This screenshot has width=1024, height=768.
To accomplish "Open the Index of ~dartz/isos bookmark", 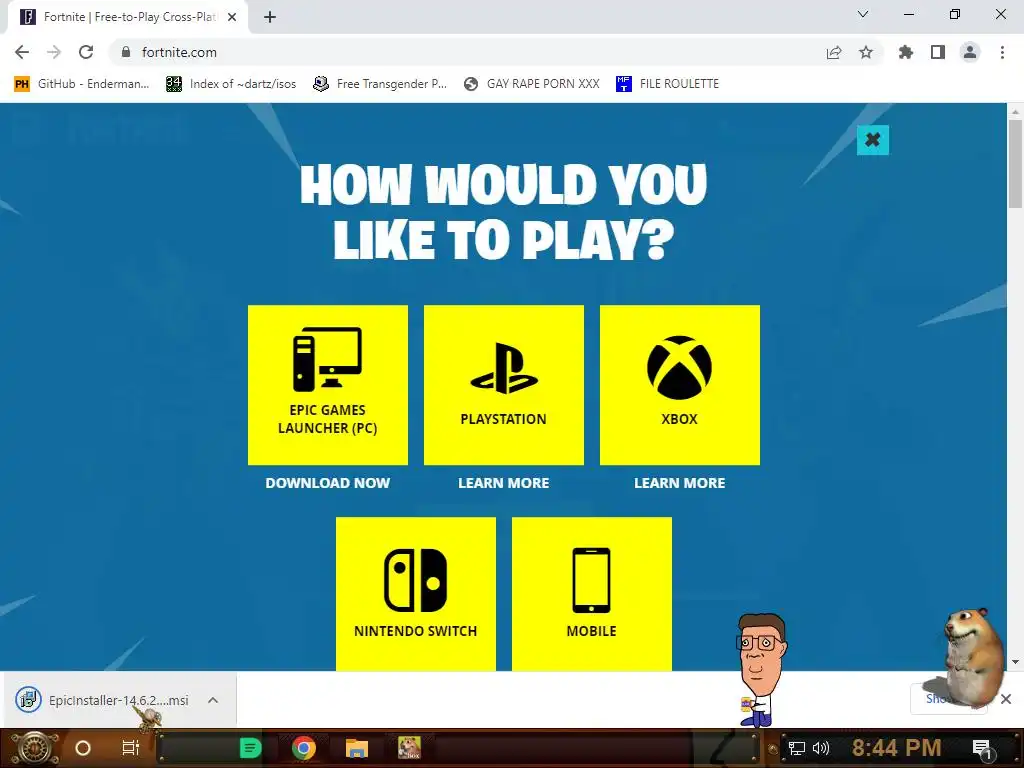I will click(231, 84).
